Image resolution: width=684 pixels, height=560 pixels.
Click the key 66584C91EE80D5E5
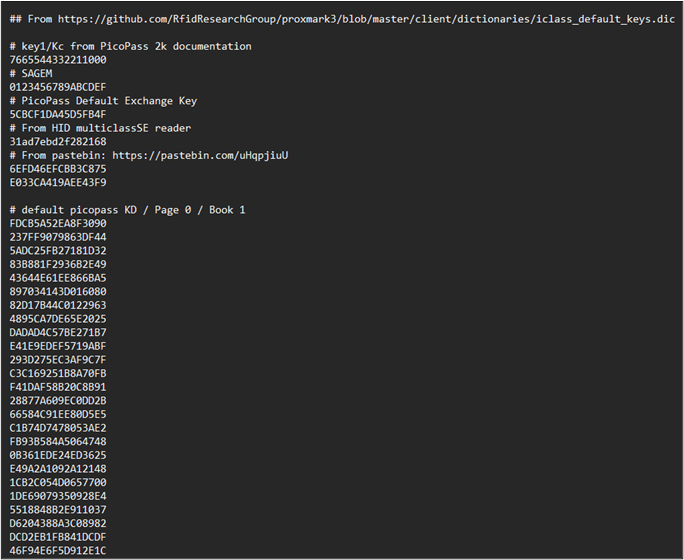pos(58,414)
